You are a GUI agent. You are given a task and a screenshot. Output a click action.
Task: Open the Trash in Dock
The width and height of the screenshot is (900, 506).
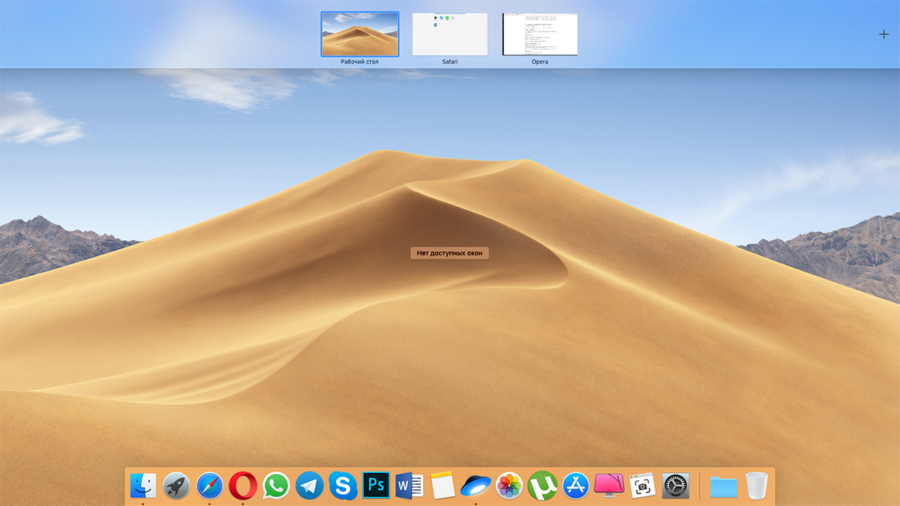(757, 486)
